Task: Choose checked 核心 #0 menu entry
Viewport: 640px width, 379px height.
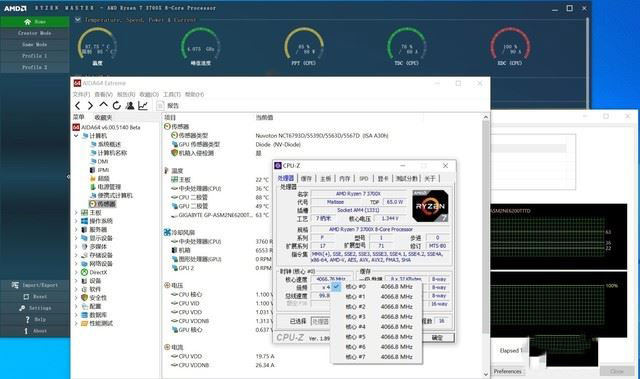Action: coord(376,287)
